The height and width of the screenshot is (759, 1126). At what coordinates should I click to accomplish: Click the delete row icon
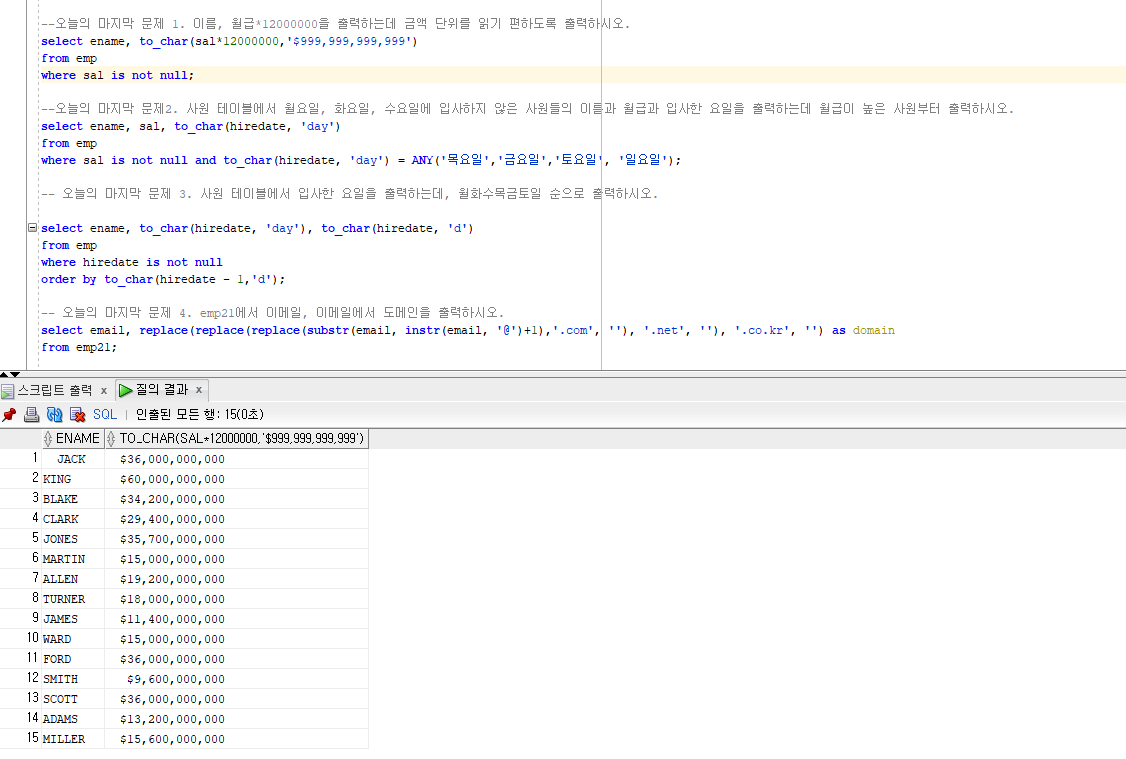[77, 414]
